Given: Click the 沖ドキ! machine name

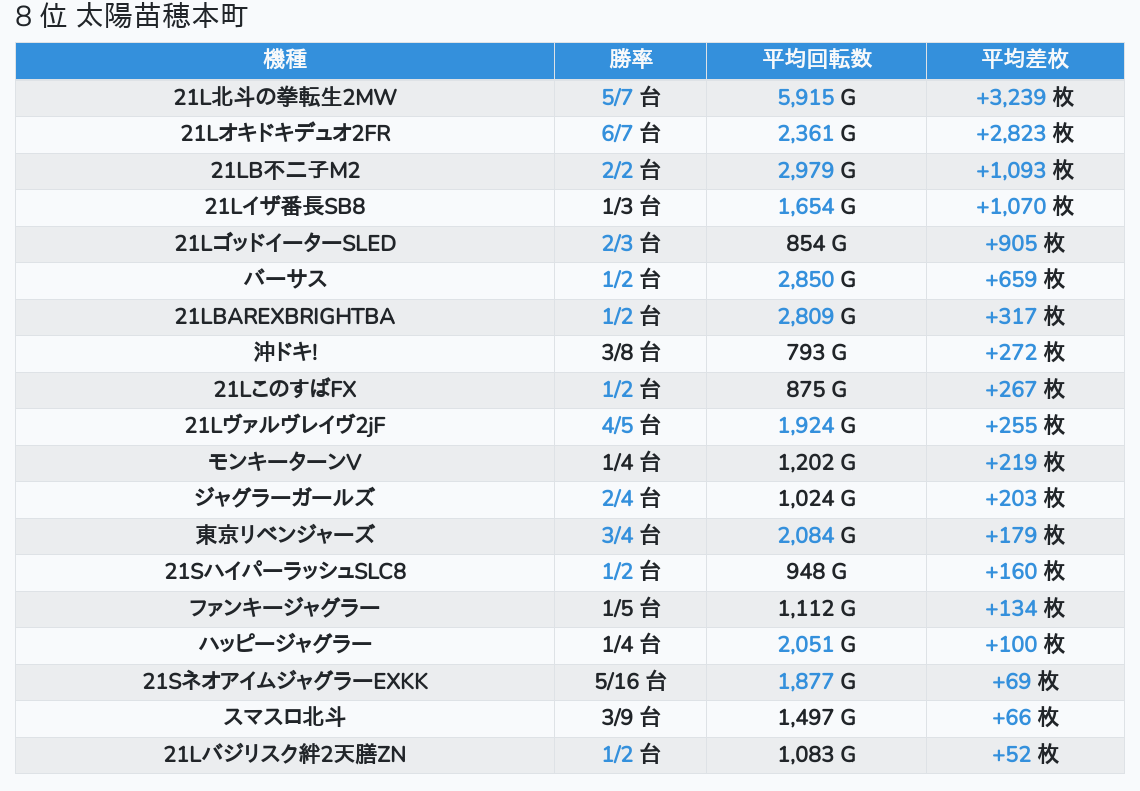Looking at the screenshot, I should pos(285,353).
